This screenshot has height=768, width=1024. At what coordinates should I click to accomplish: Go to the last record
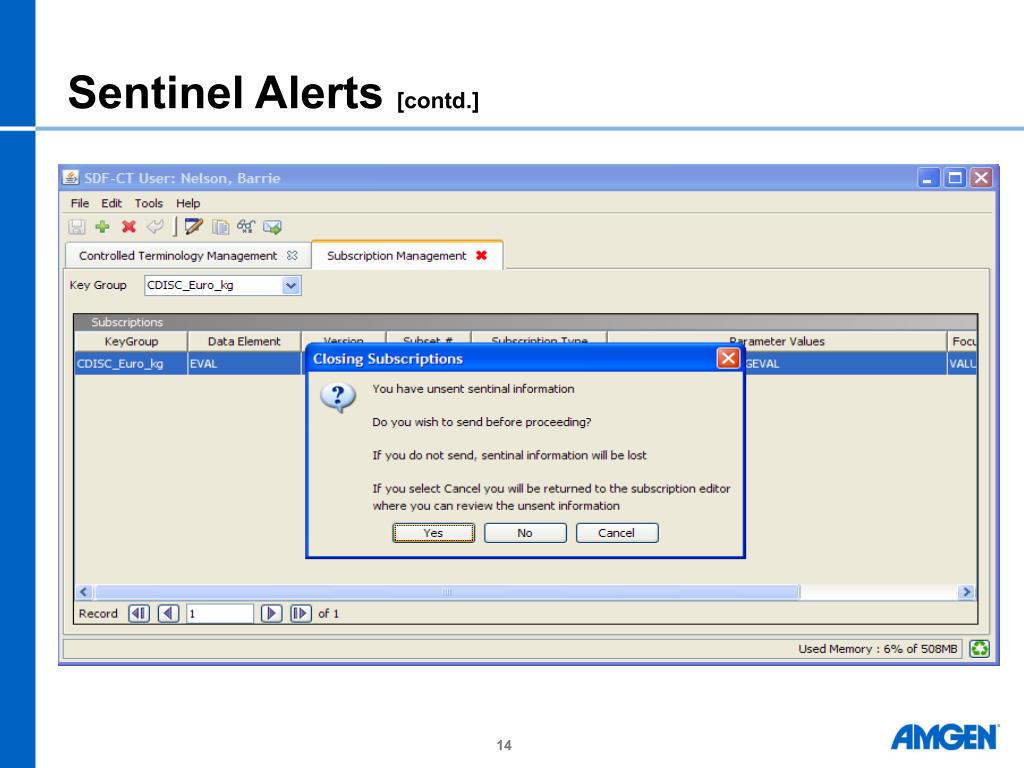point(301,613)
